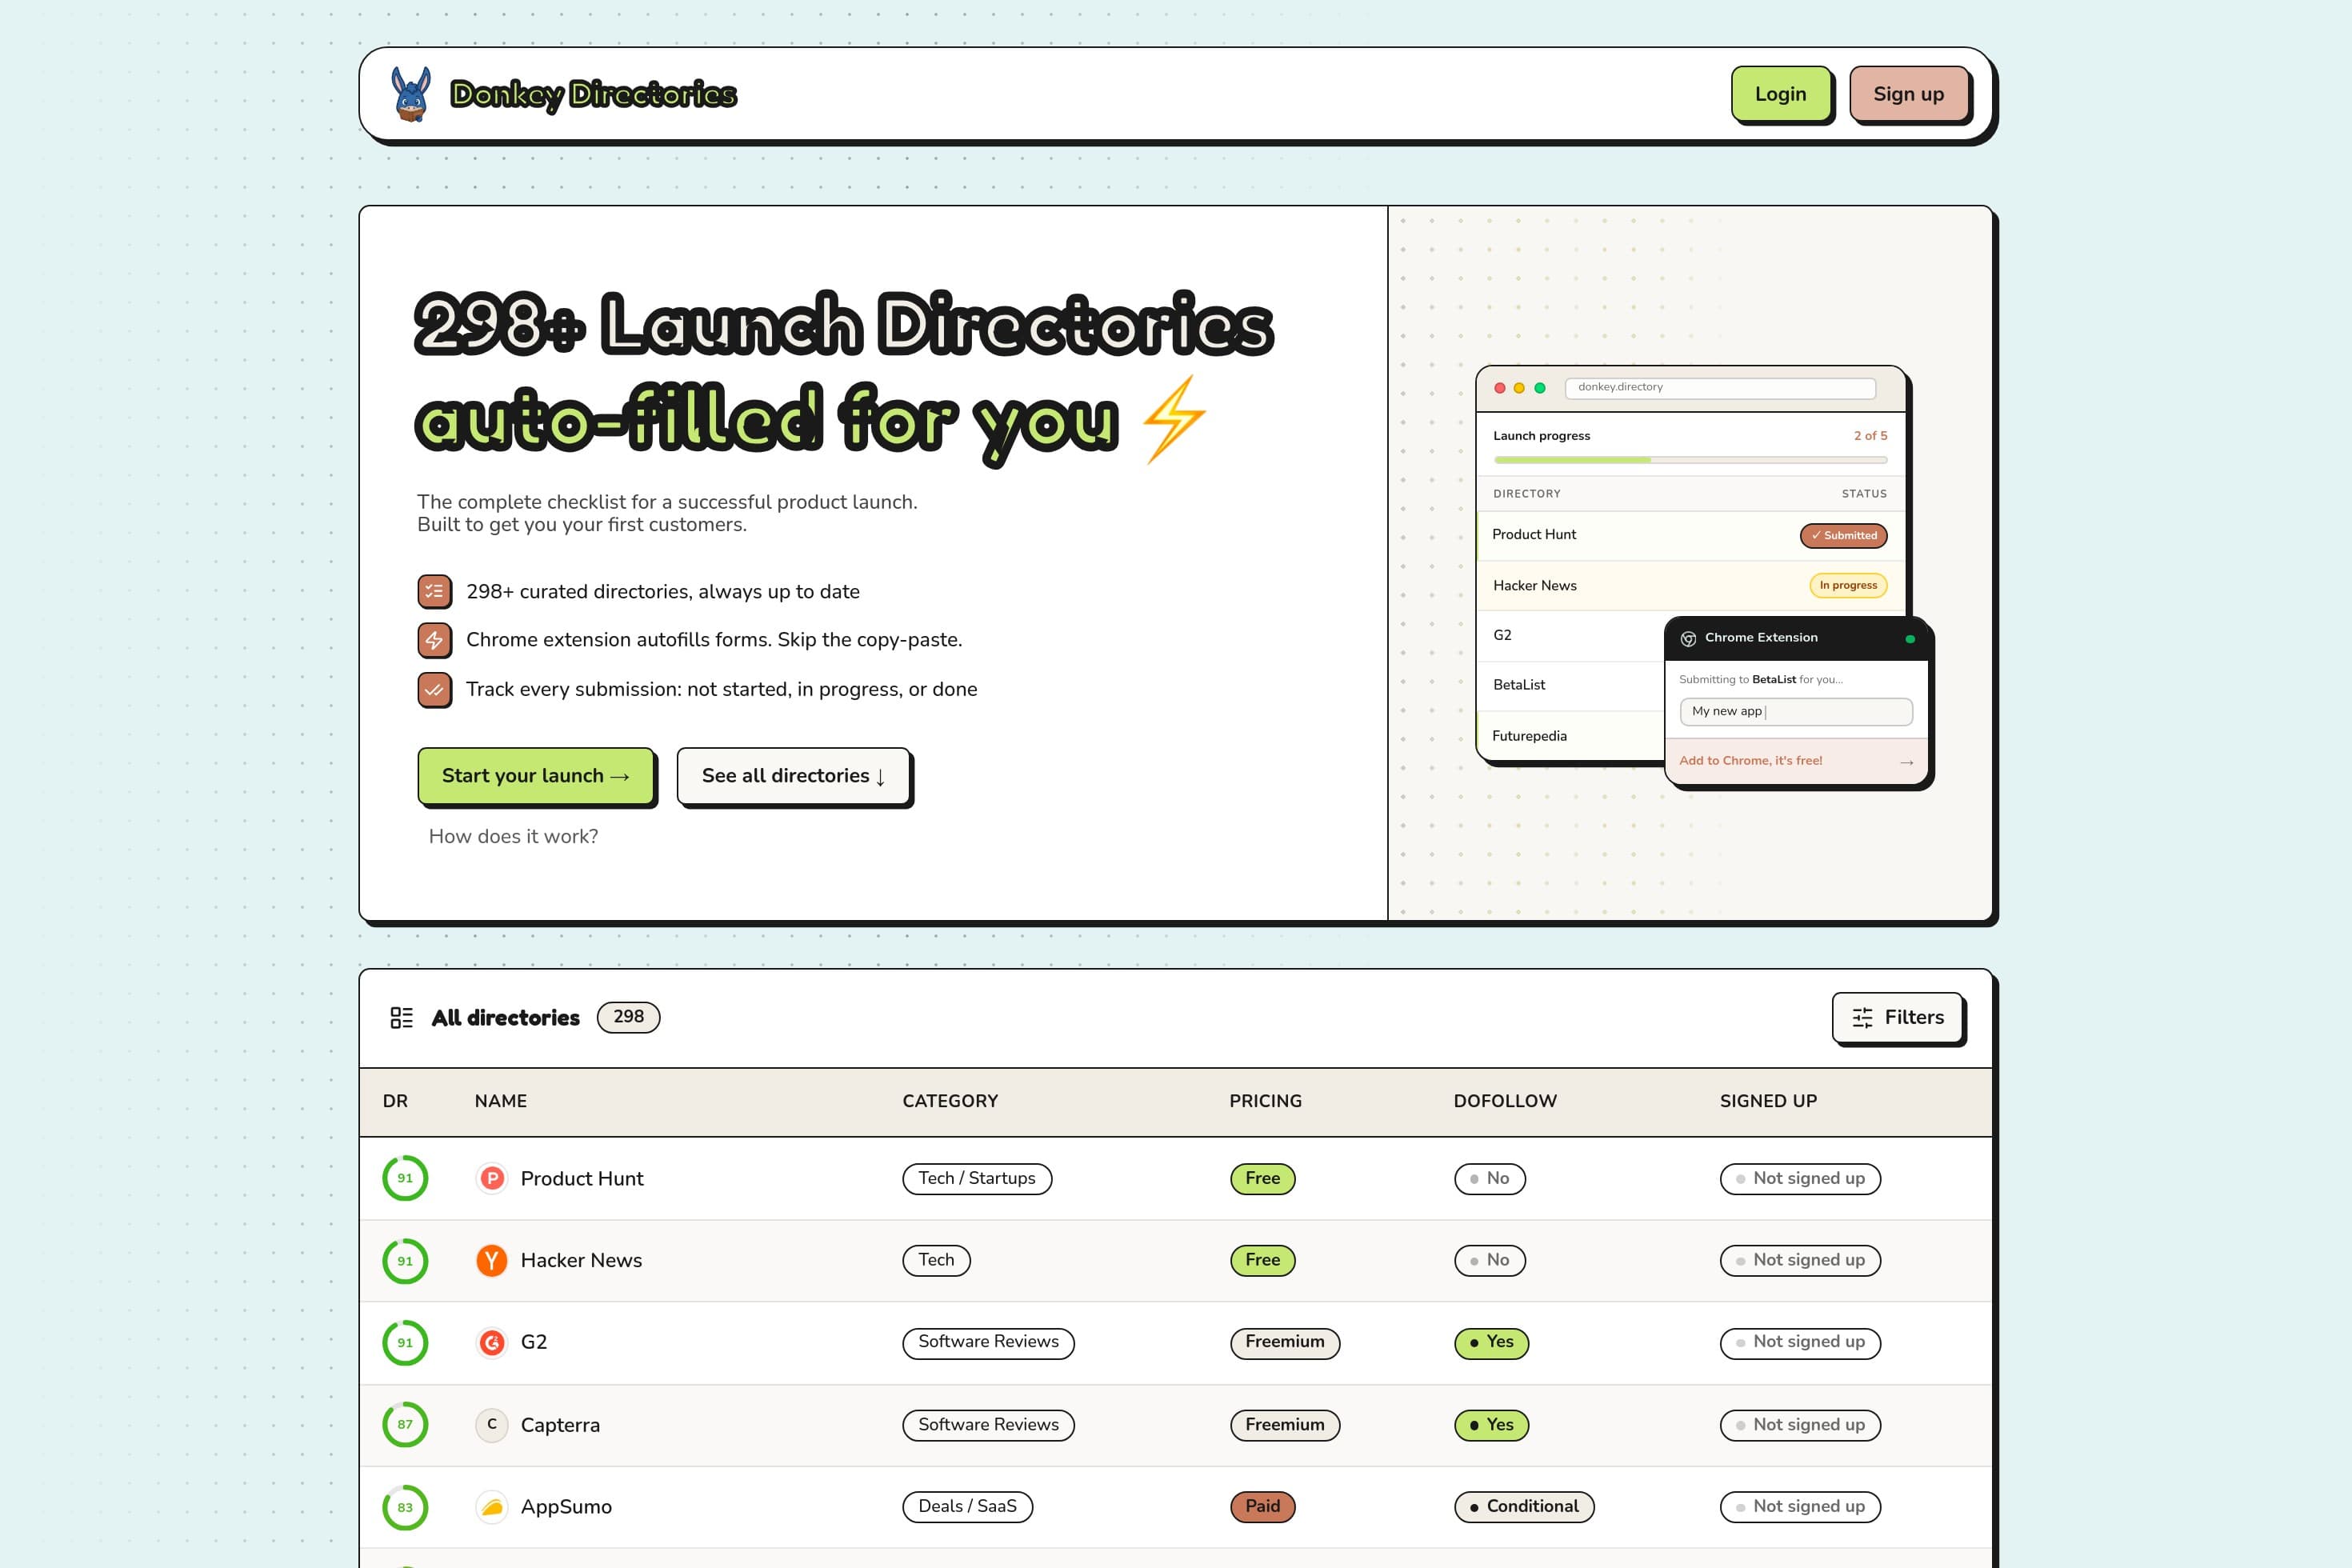The height and width of the screenshot is (1568, 2352).
Task: Click the Chrome Extension shield icon
Action: [1688, 638]
